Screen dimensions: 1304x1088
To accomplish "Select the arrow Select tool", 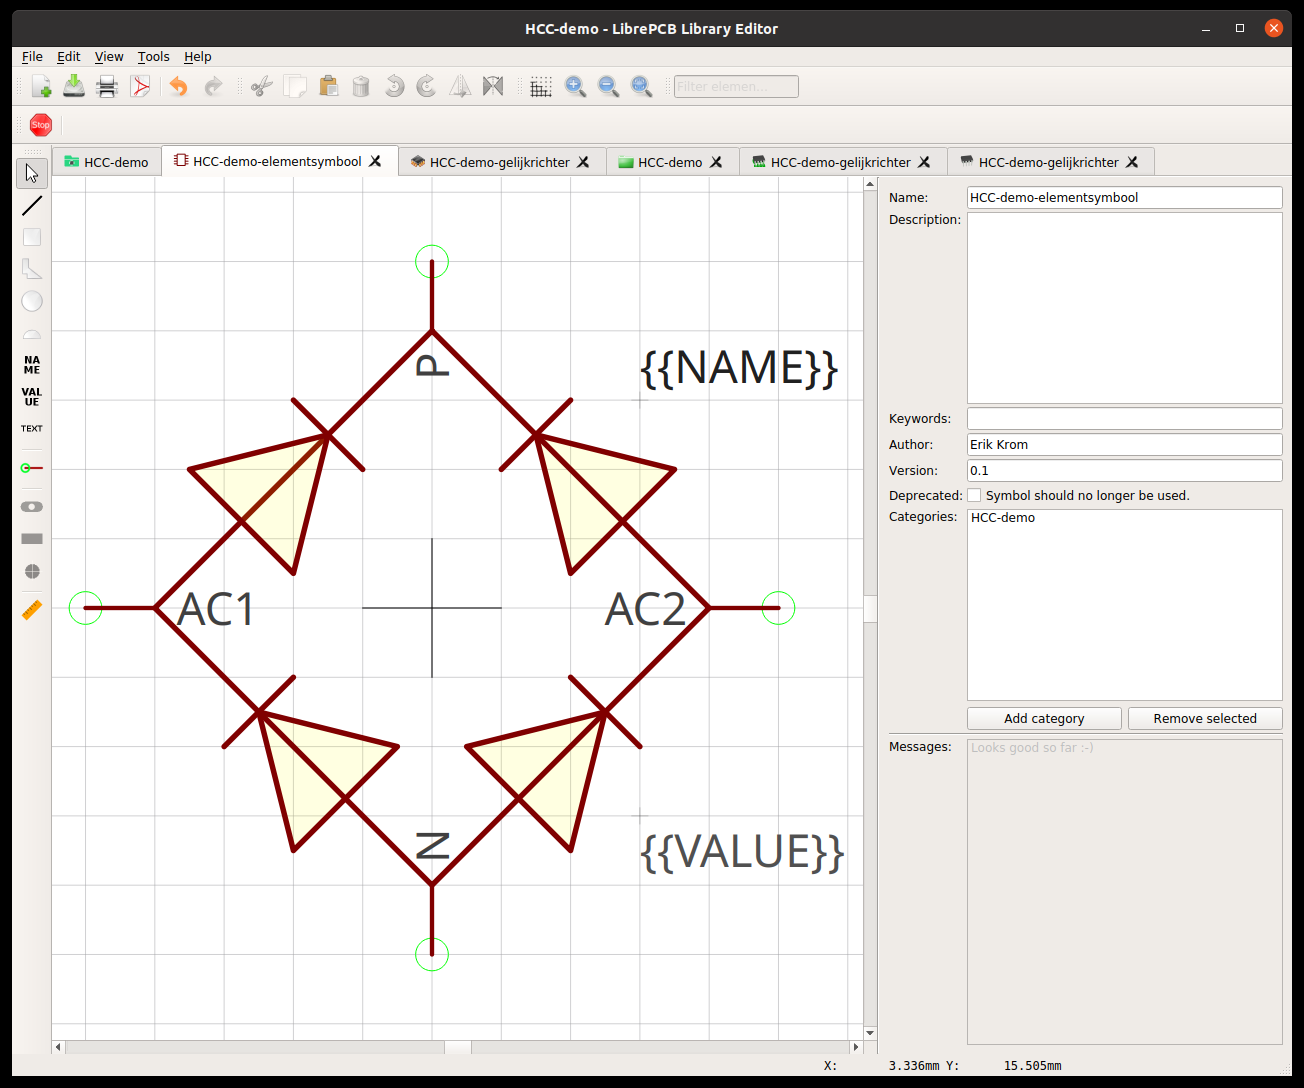I will 32,173.
